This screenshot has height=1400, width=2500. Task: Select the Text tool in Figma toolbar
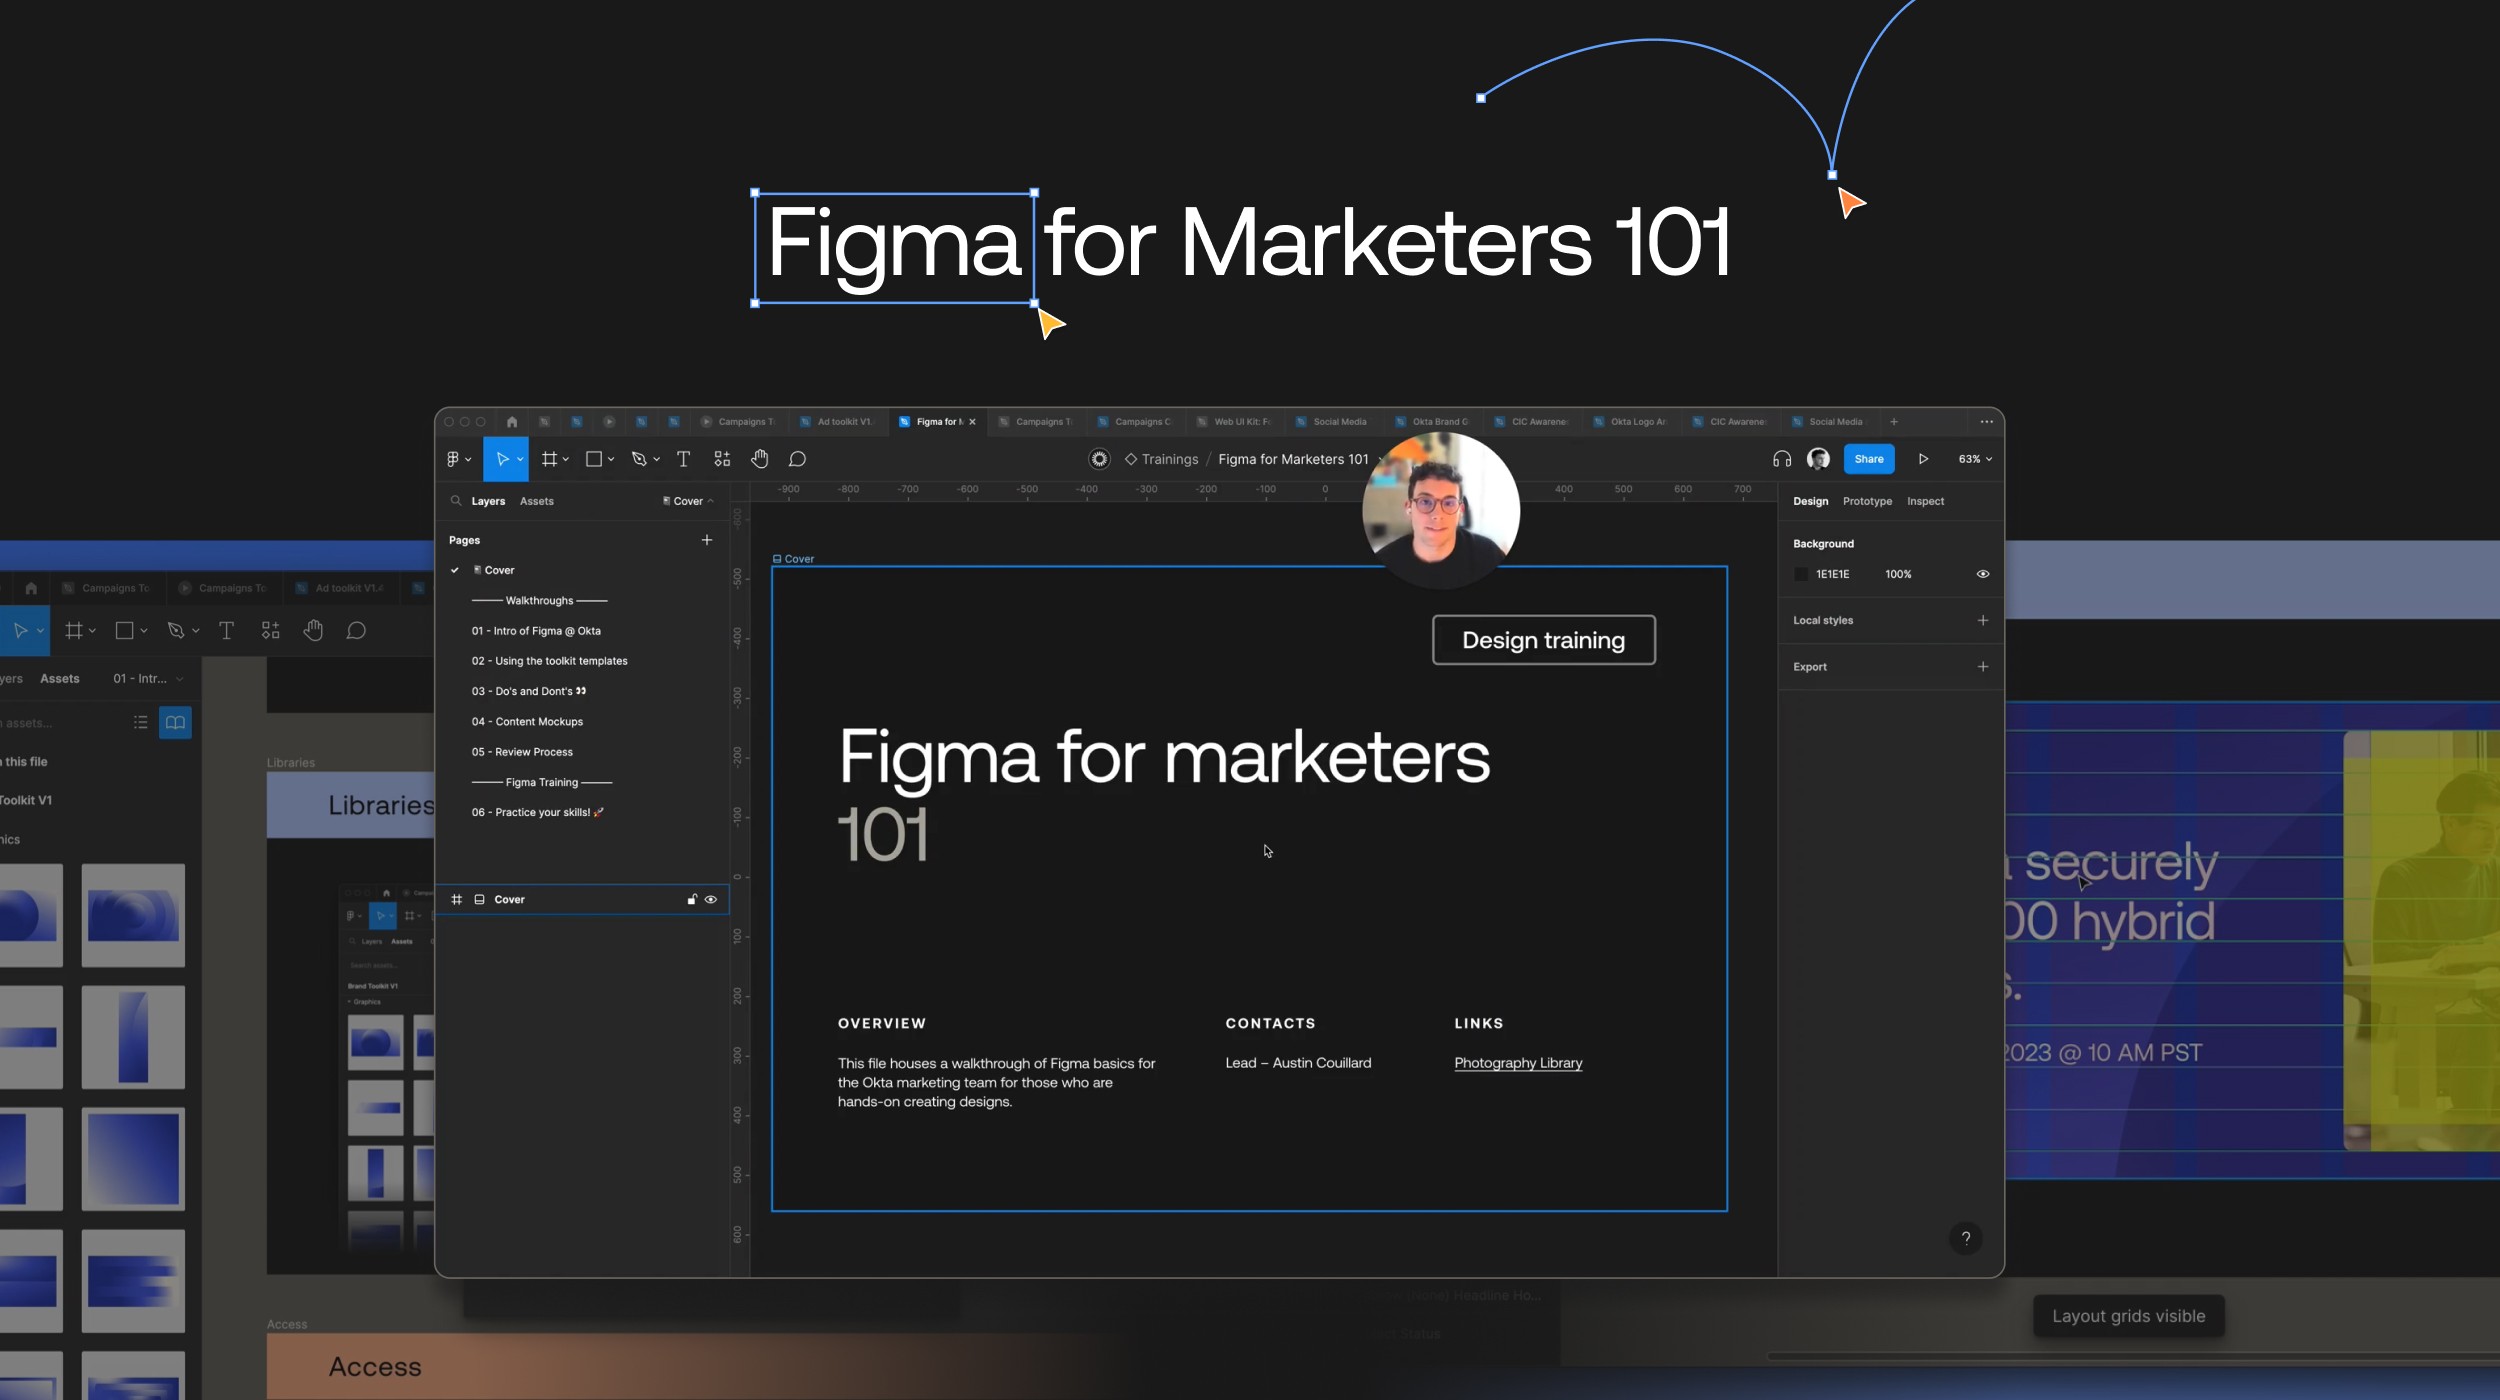[683, 459]
